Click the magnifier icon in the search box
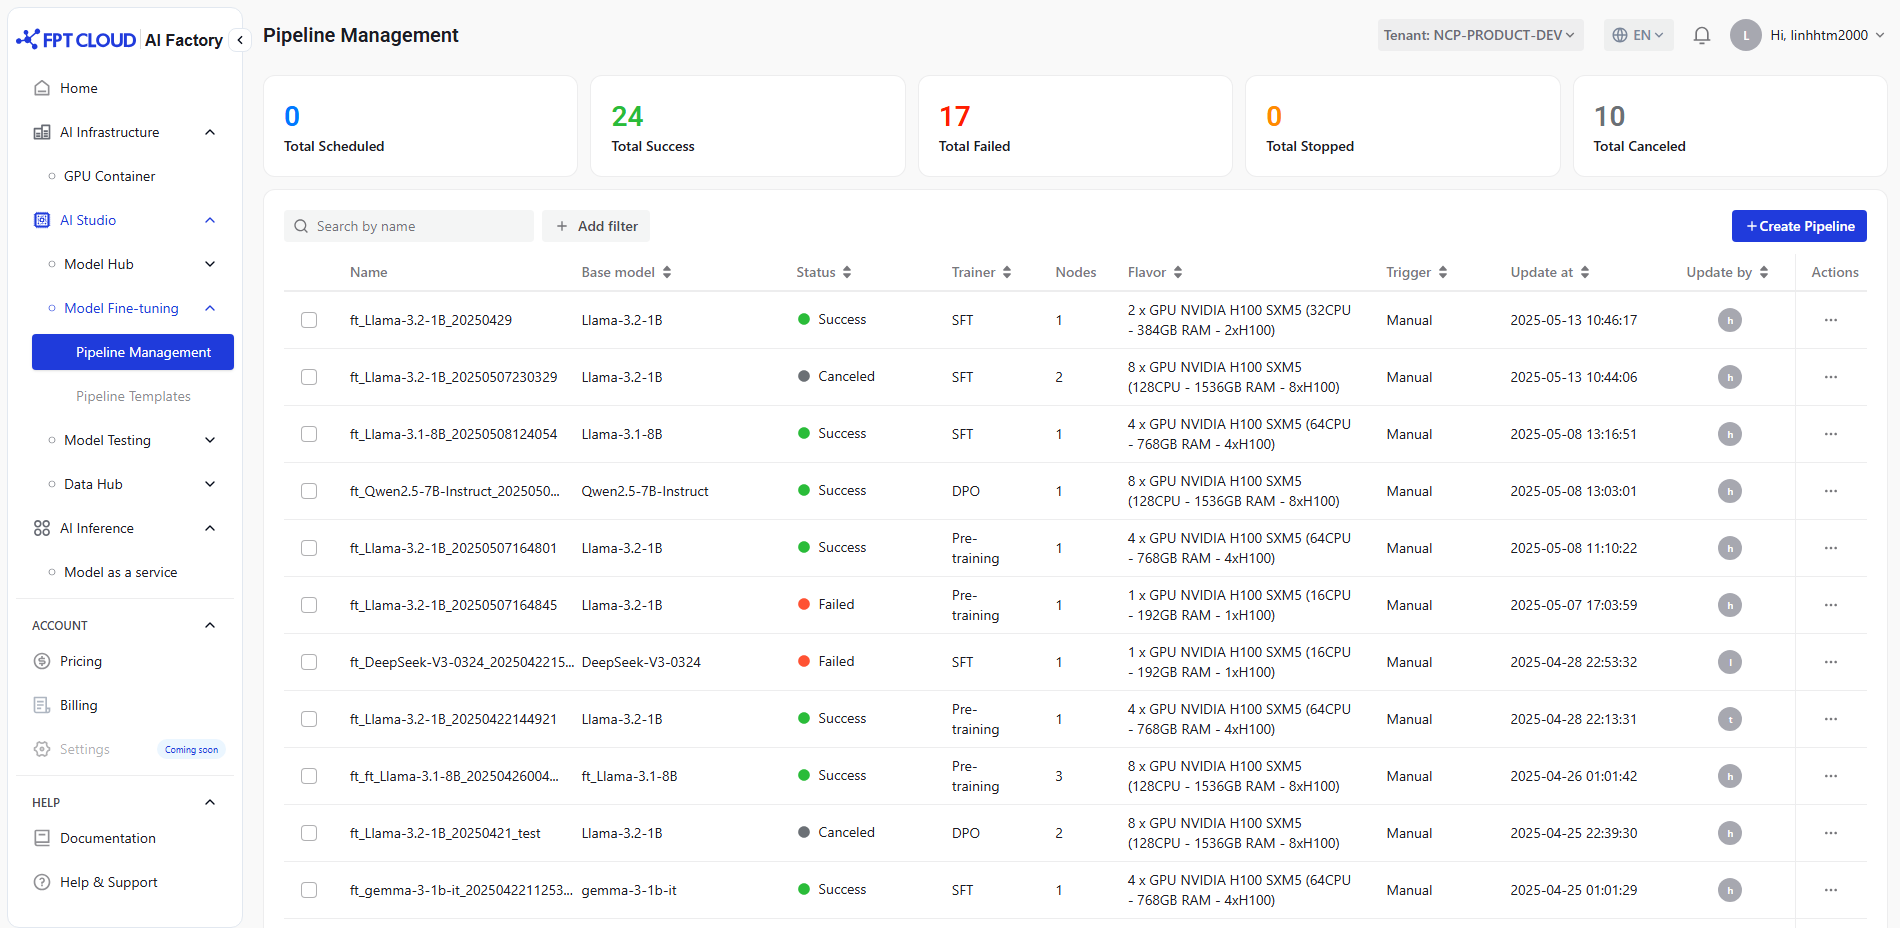Viewport: 1900px width, 928px height. (x=301, y=227)
